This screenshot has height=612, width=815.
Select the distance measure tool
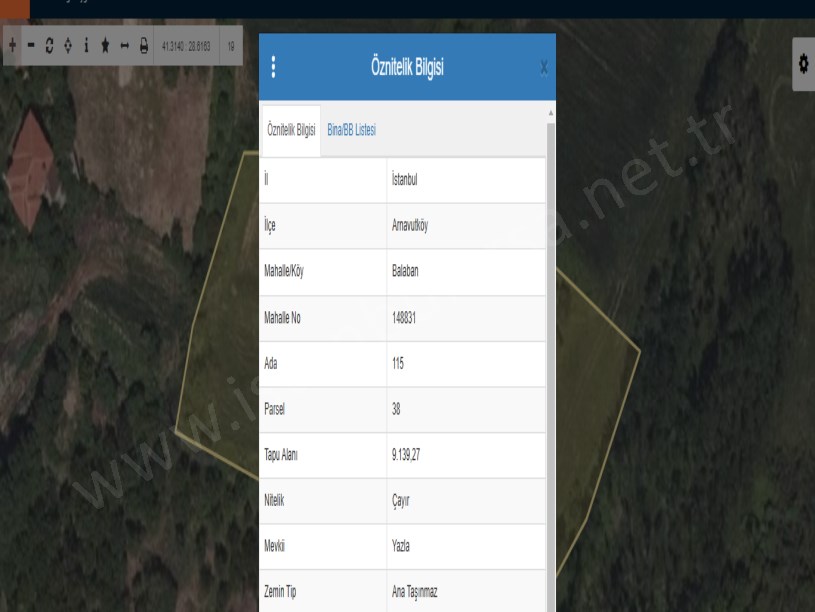click(x=125, y=46)
